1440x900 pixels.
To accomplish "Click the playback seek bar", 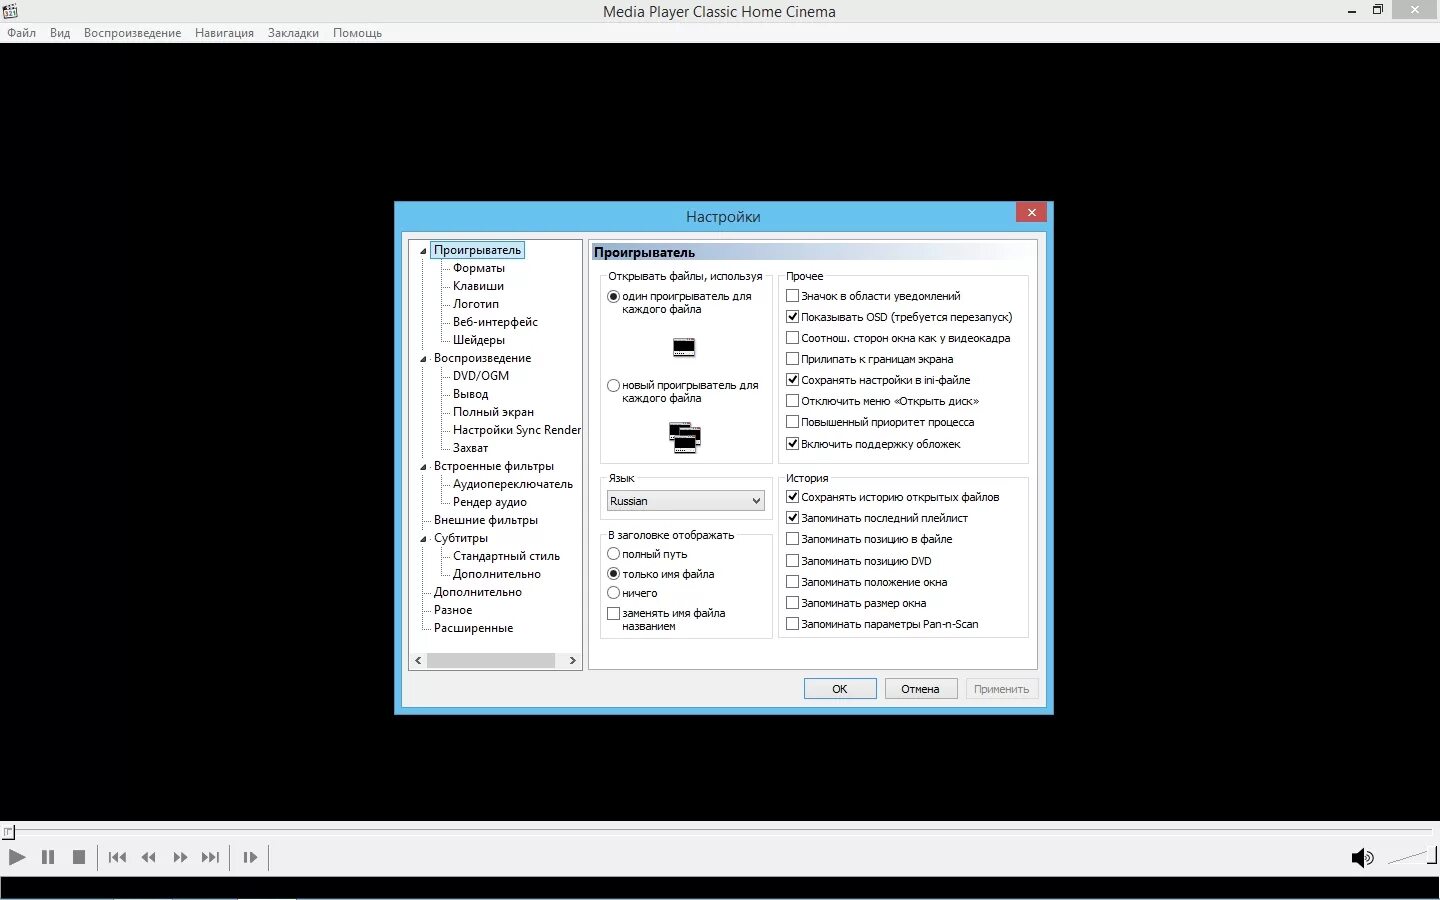I will [x=720, y=831].
